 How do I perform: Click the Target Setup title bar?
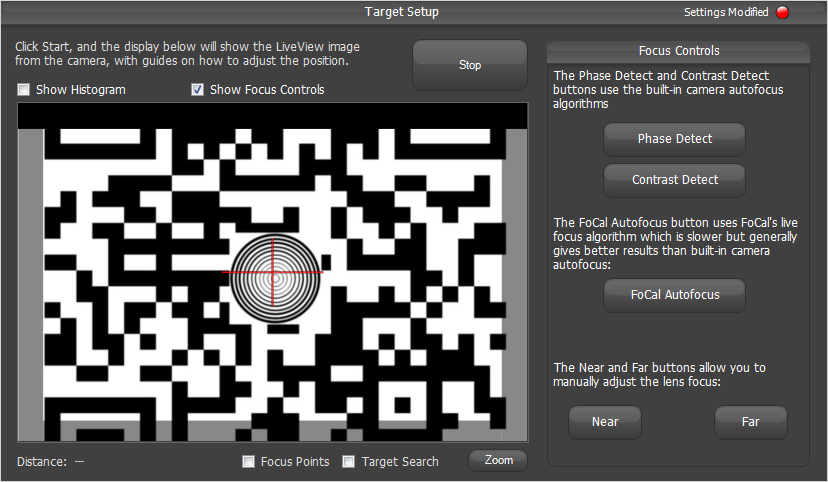401,12
